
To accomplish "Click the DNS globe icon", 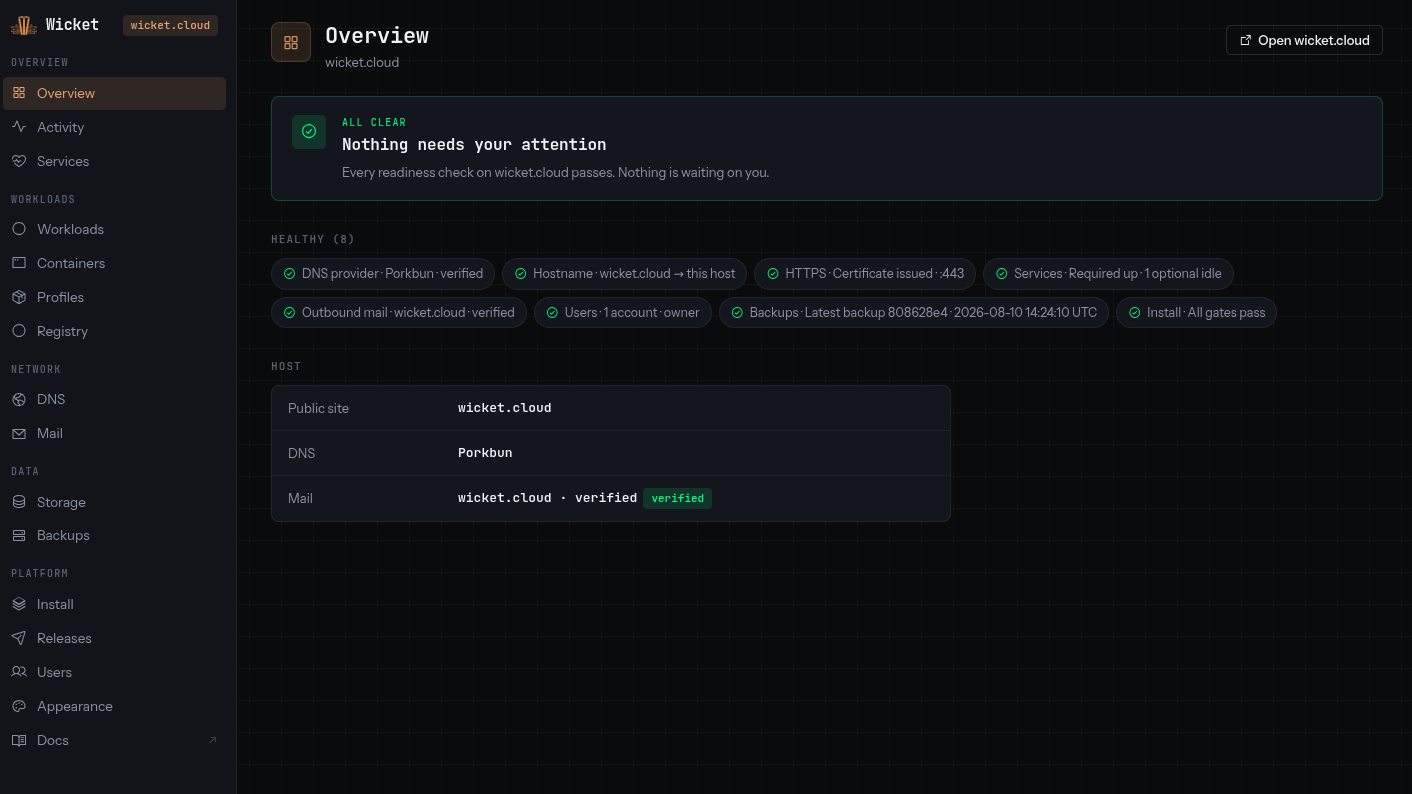I will tap(19, 399).
